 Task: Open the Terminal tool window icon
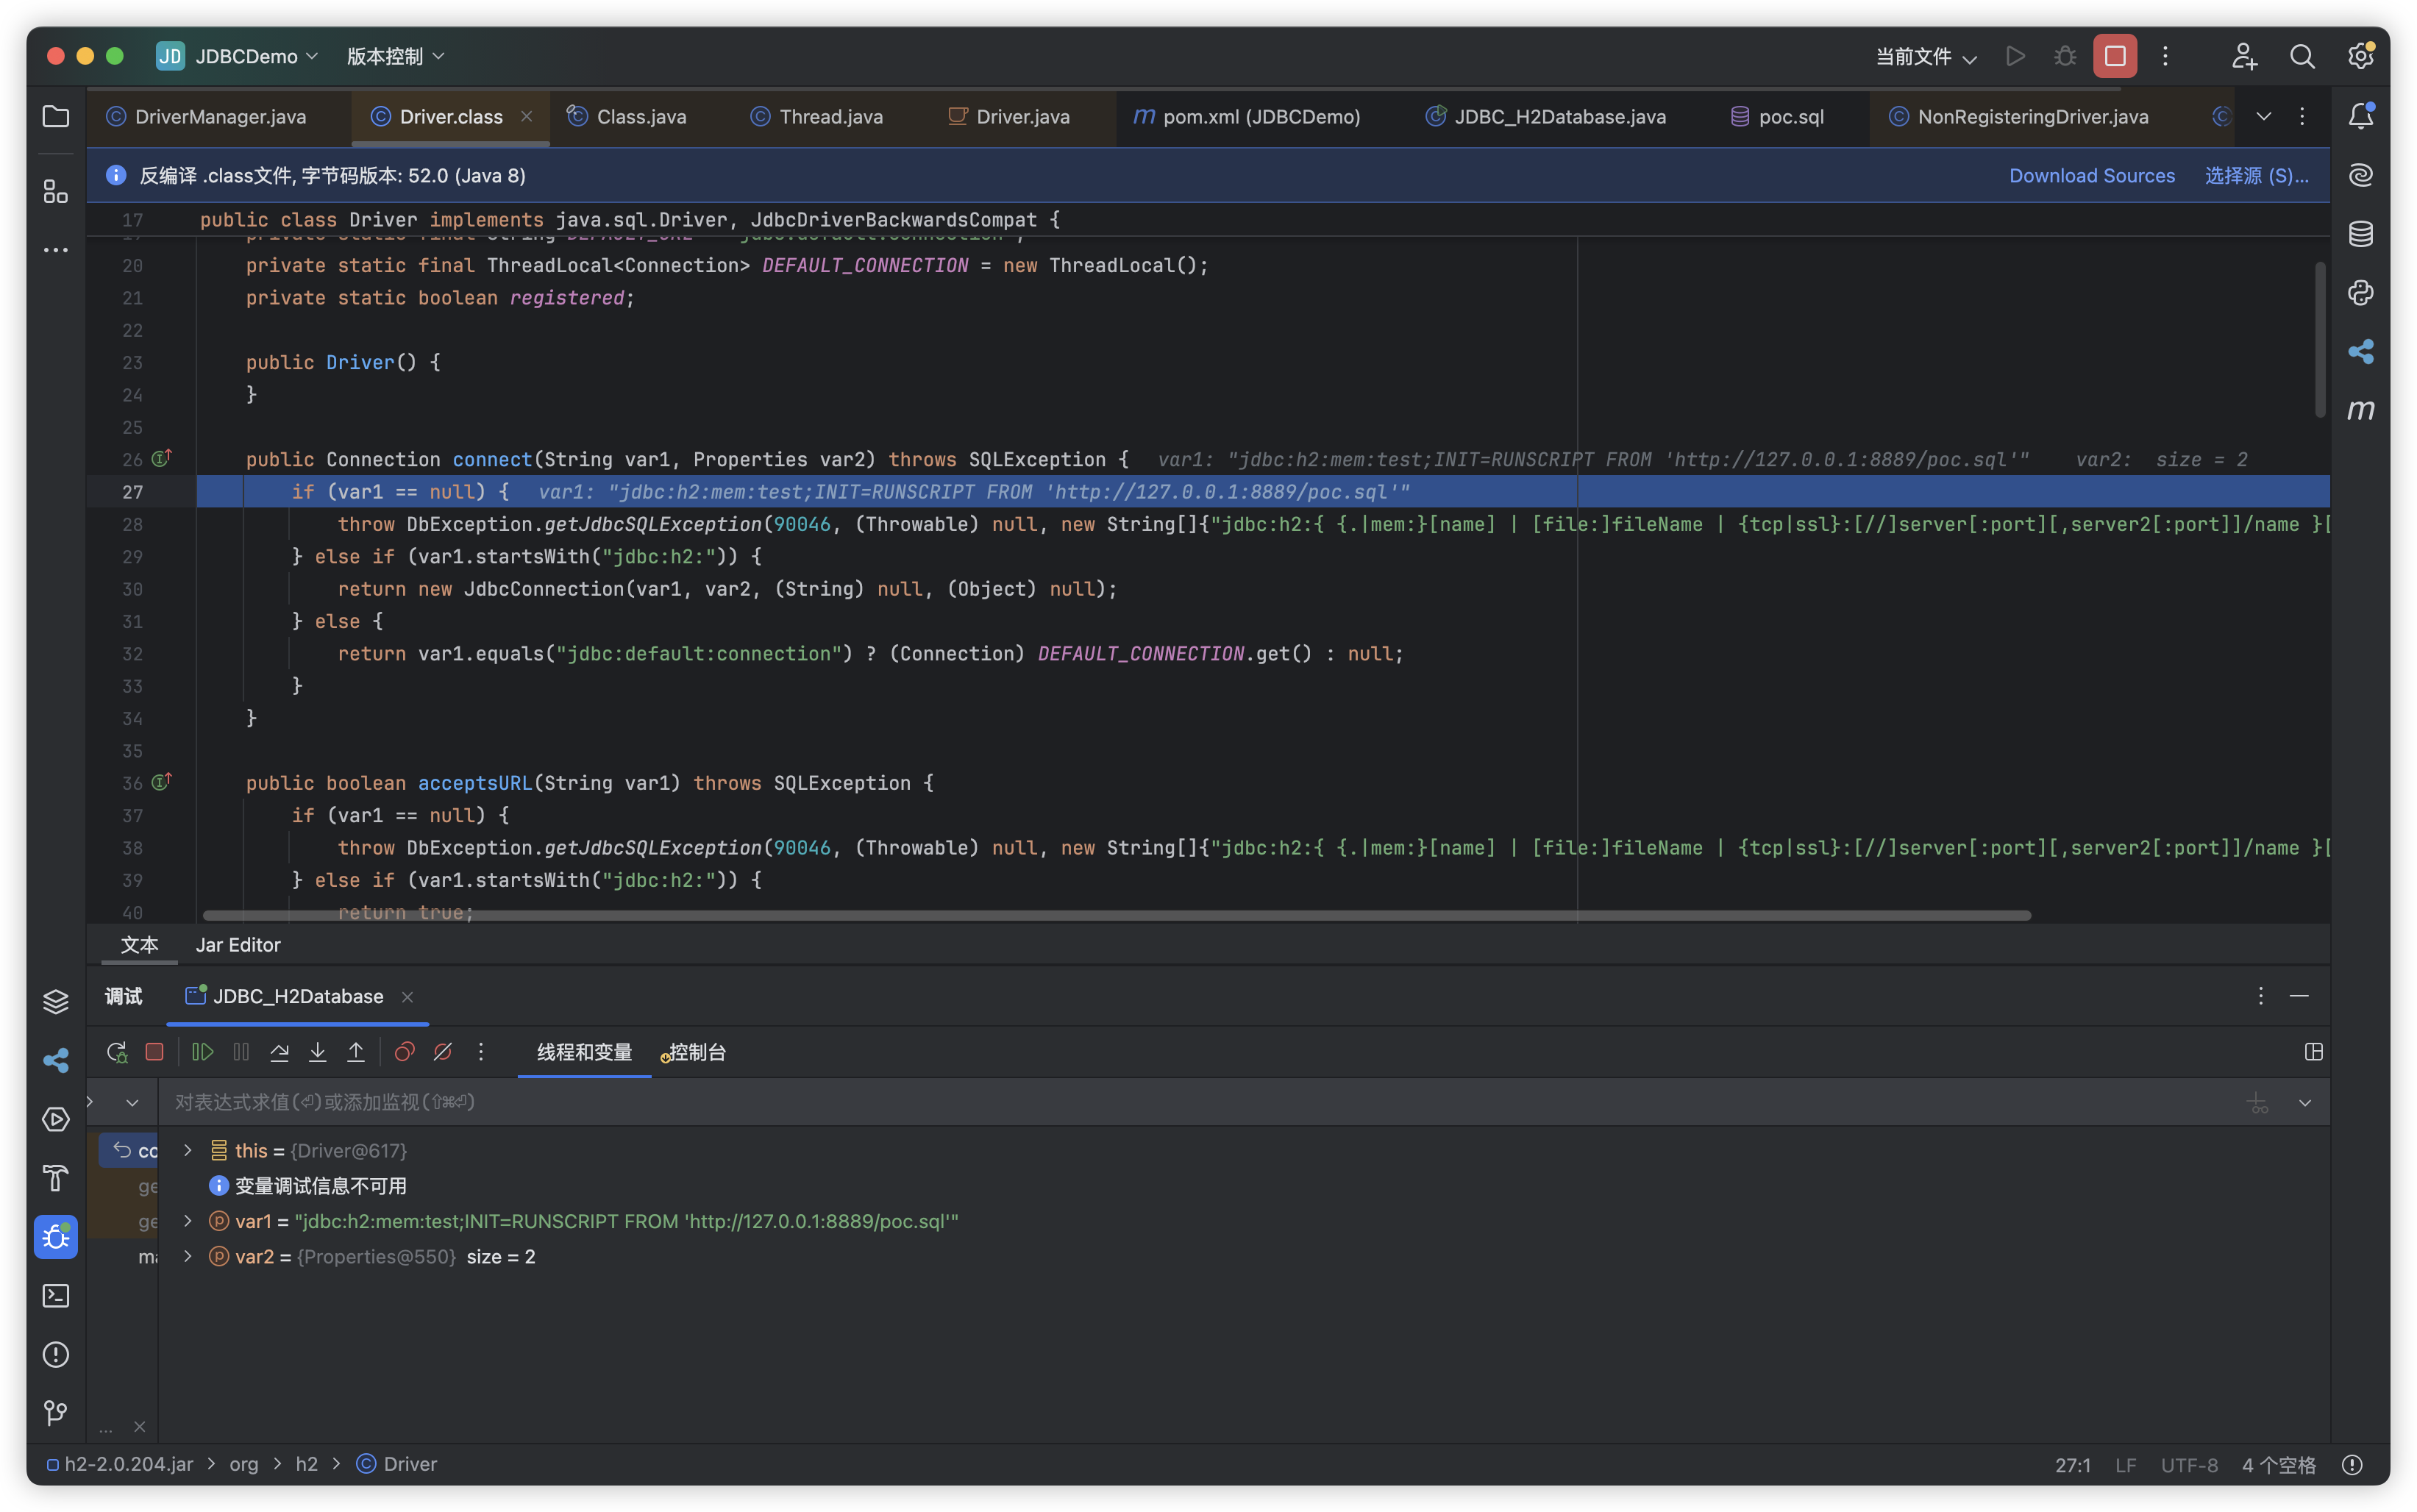click(x=56, y=1296)
